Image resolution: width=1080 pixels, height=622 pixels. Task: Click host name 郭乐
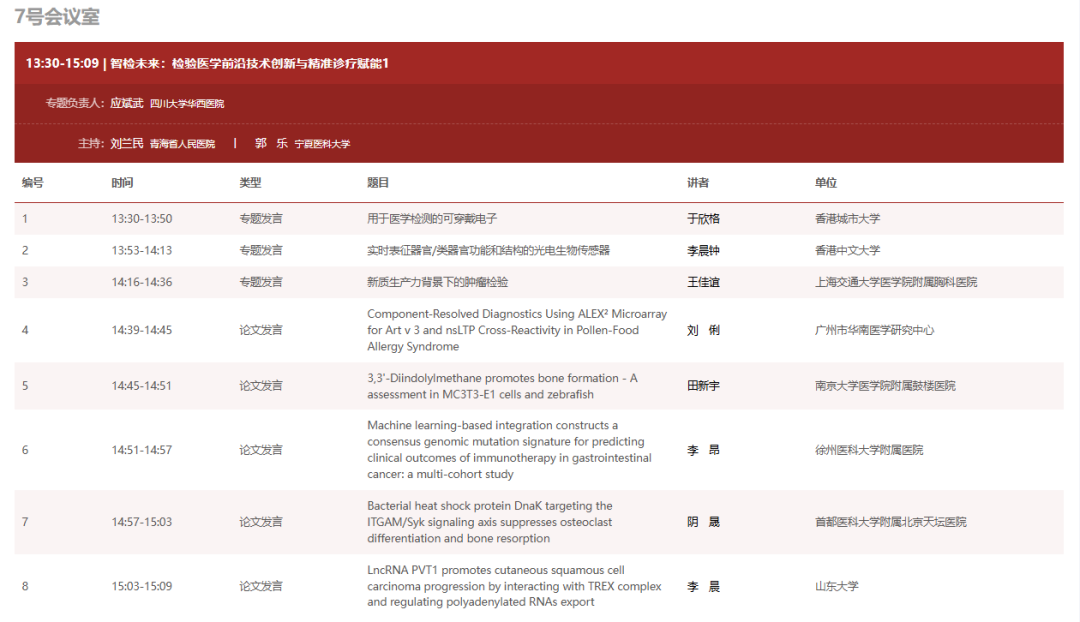tap(271, 143)
